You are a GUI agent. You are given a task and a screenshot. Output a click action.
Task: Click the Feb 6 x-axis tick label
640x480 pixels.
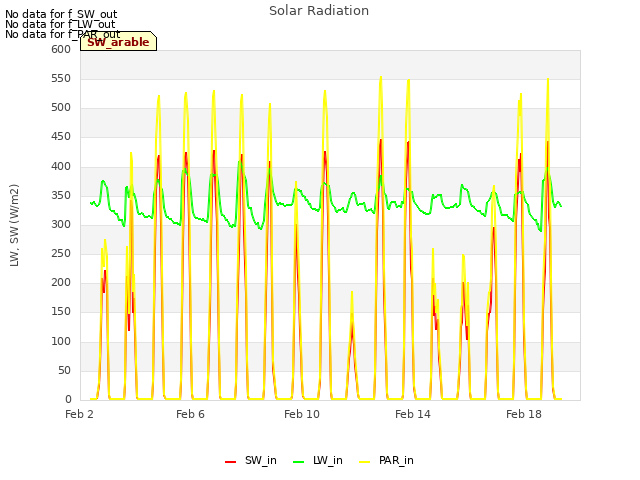(190, 414)
